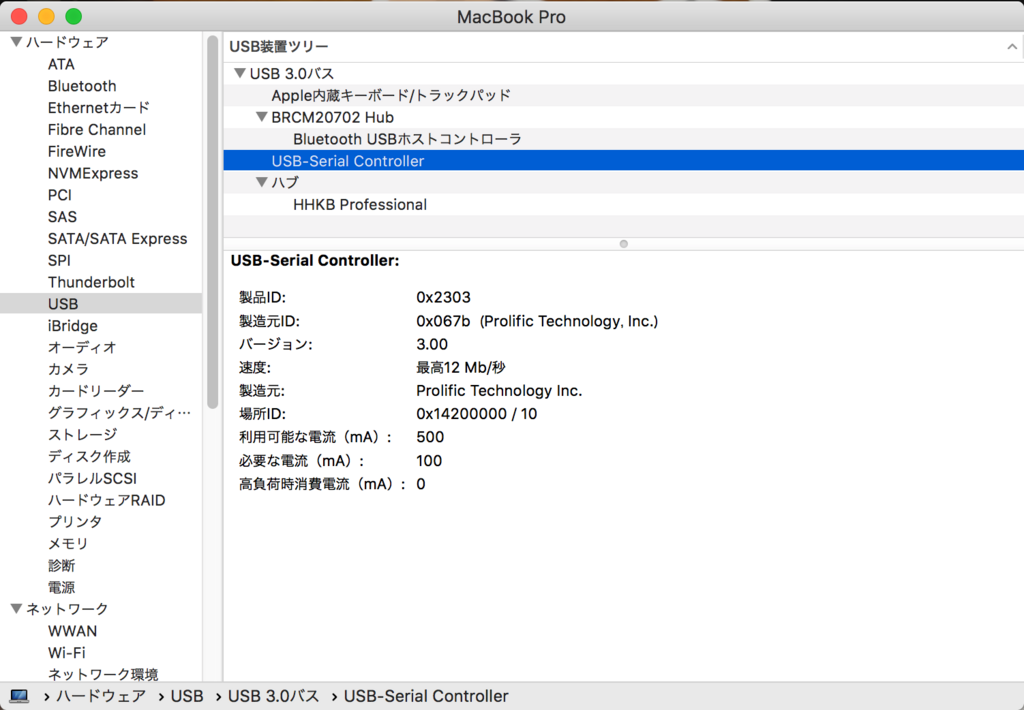Click the USB装置ツリー column header
Screen dimensions: 1024x710
[623, 46]
